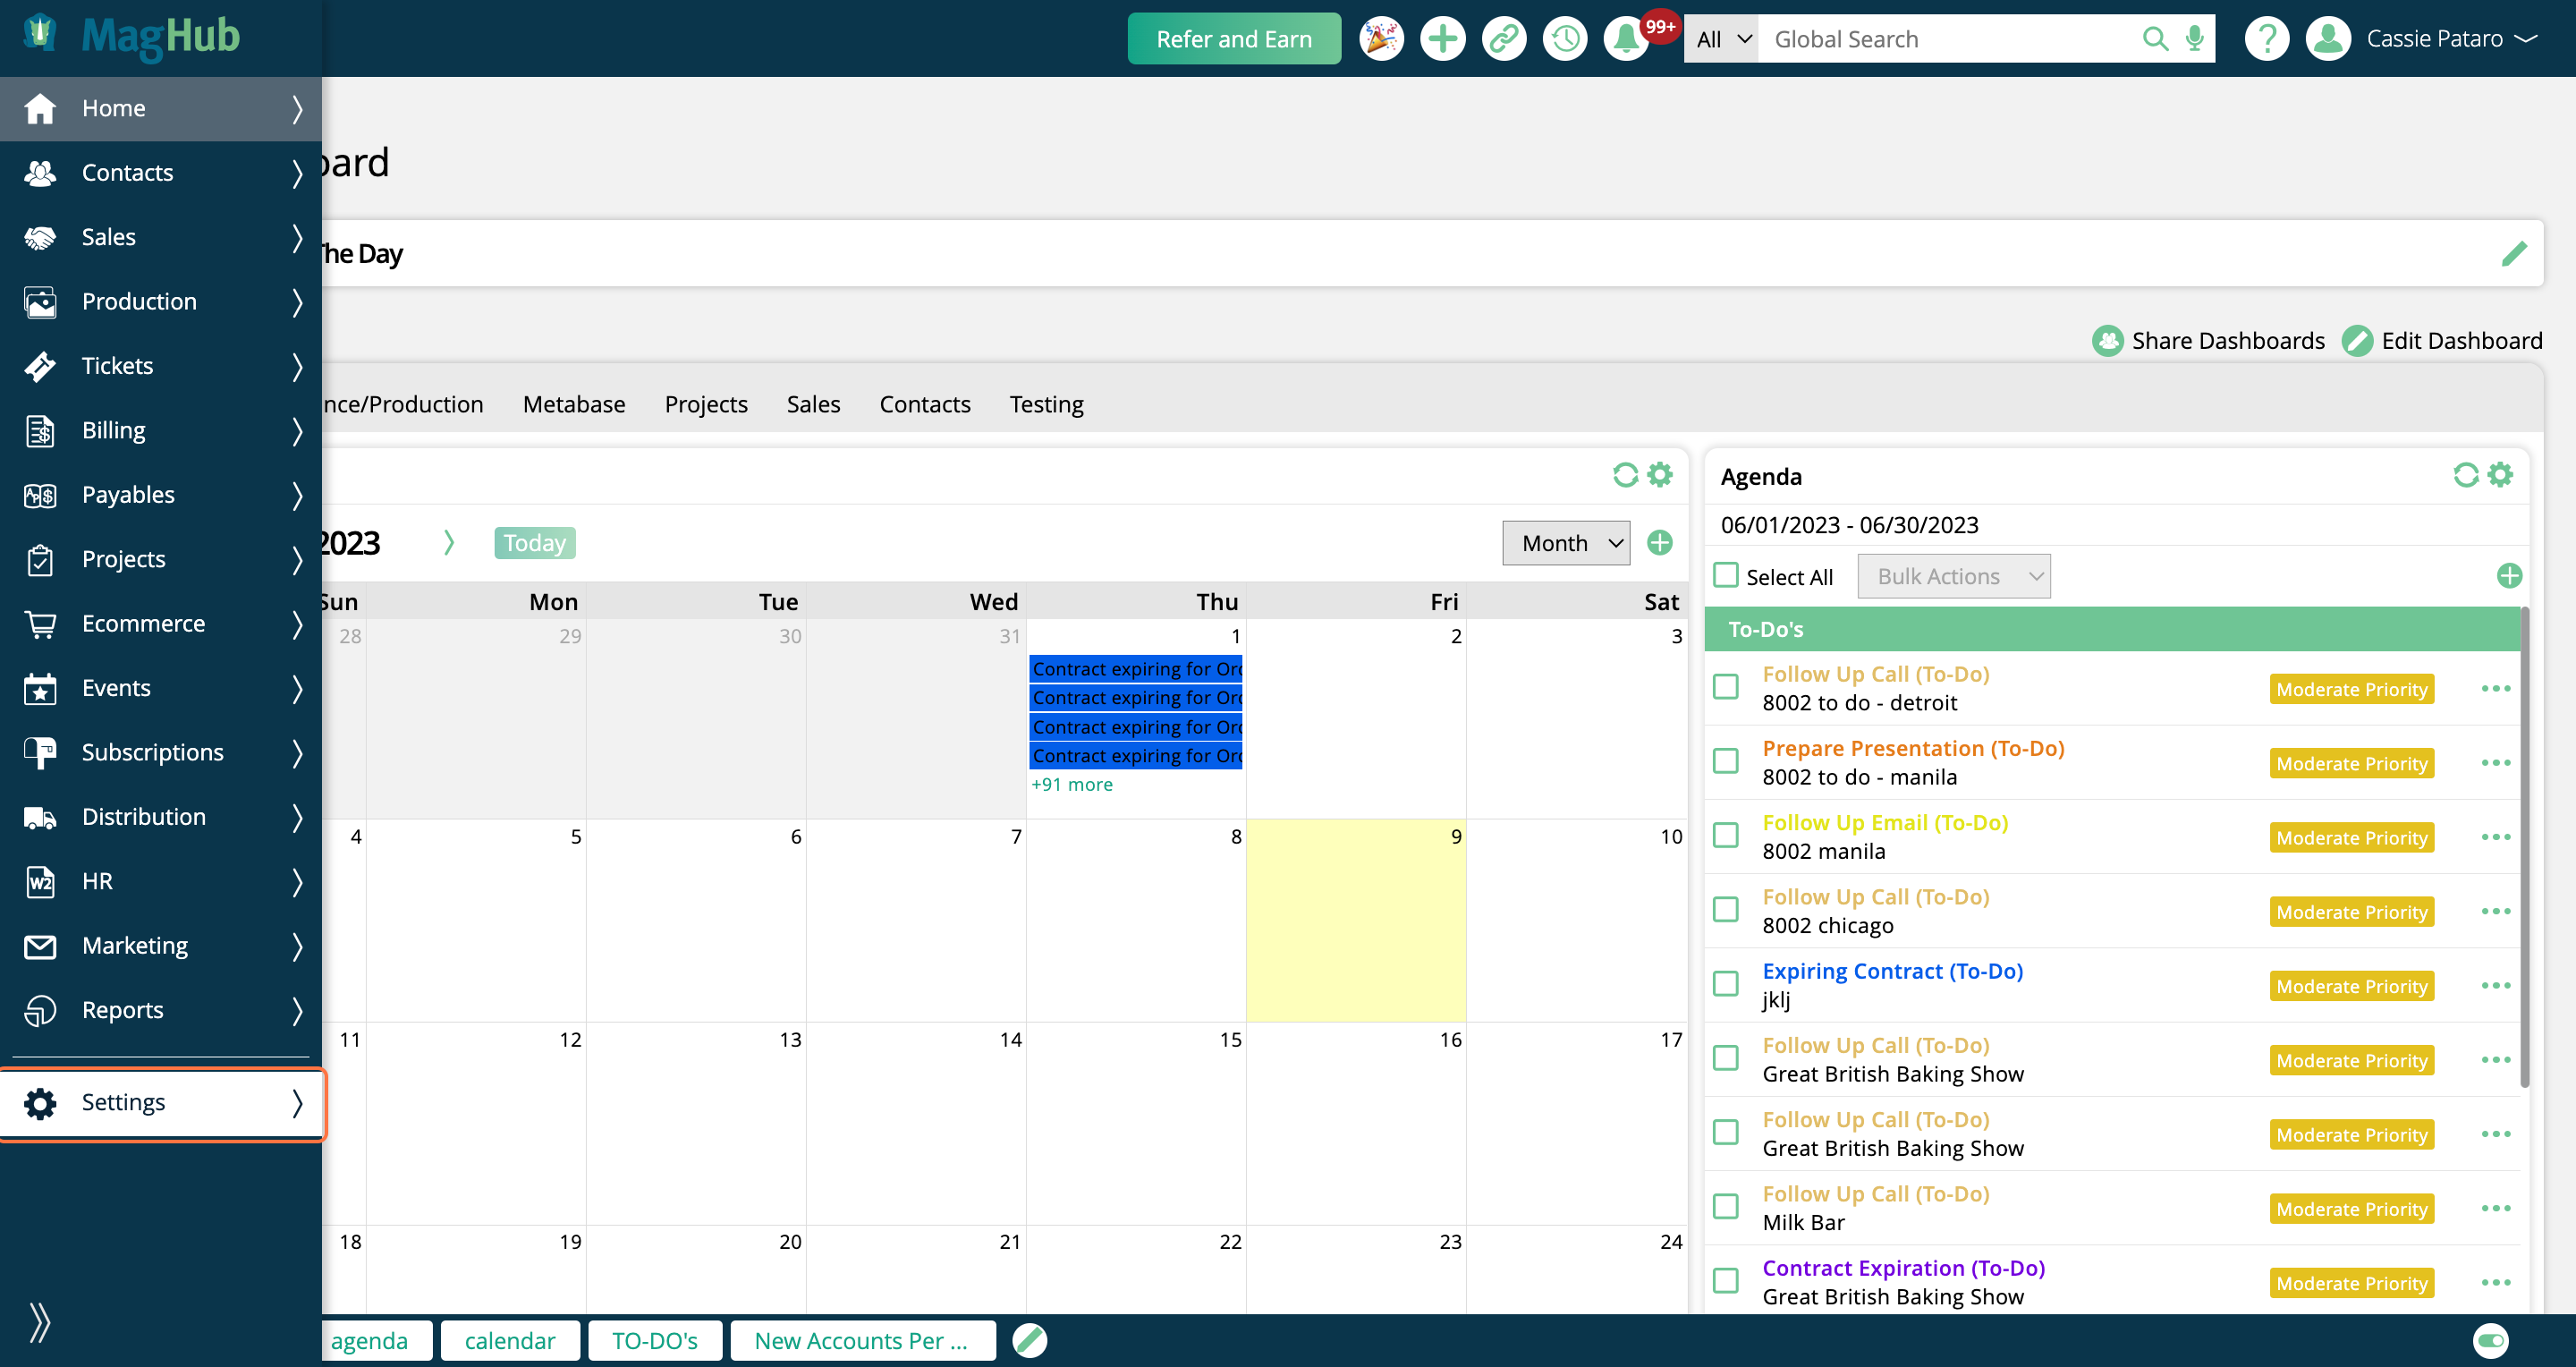Check the jklj expiring contract to-do
The height and width of the screenshot is (1367, 2576).
(1725, 984)
